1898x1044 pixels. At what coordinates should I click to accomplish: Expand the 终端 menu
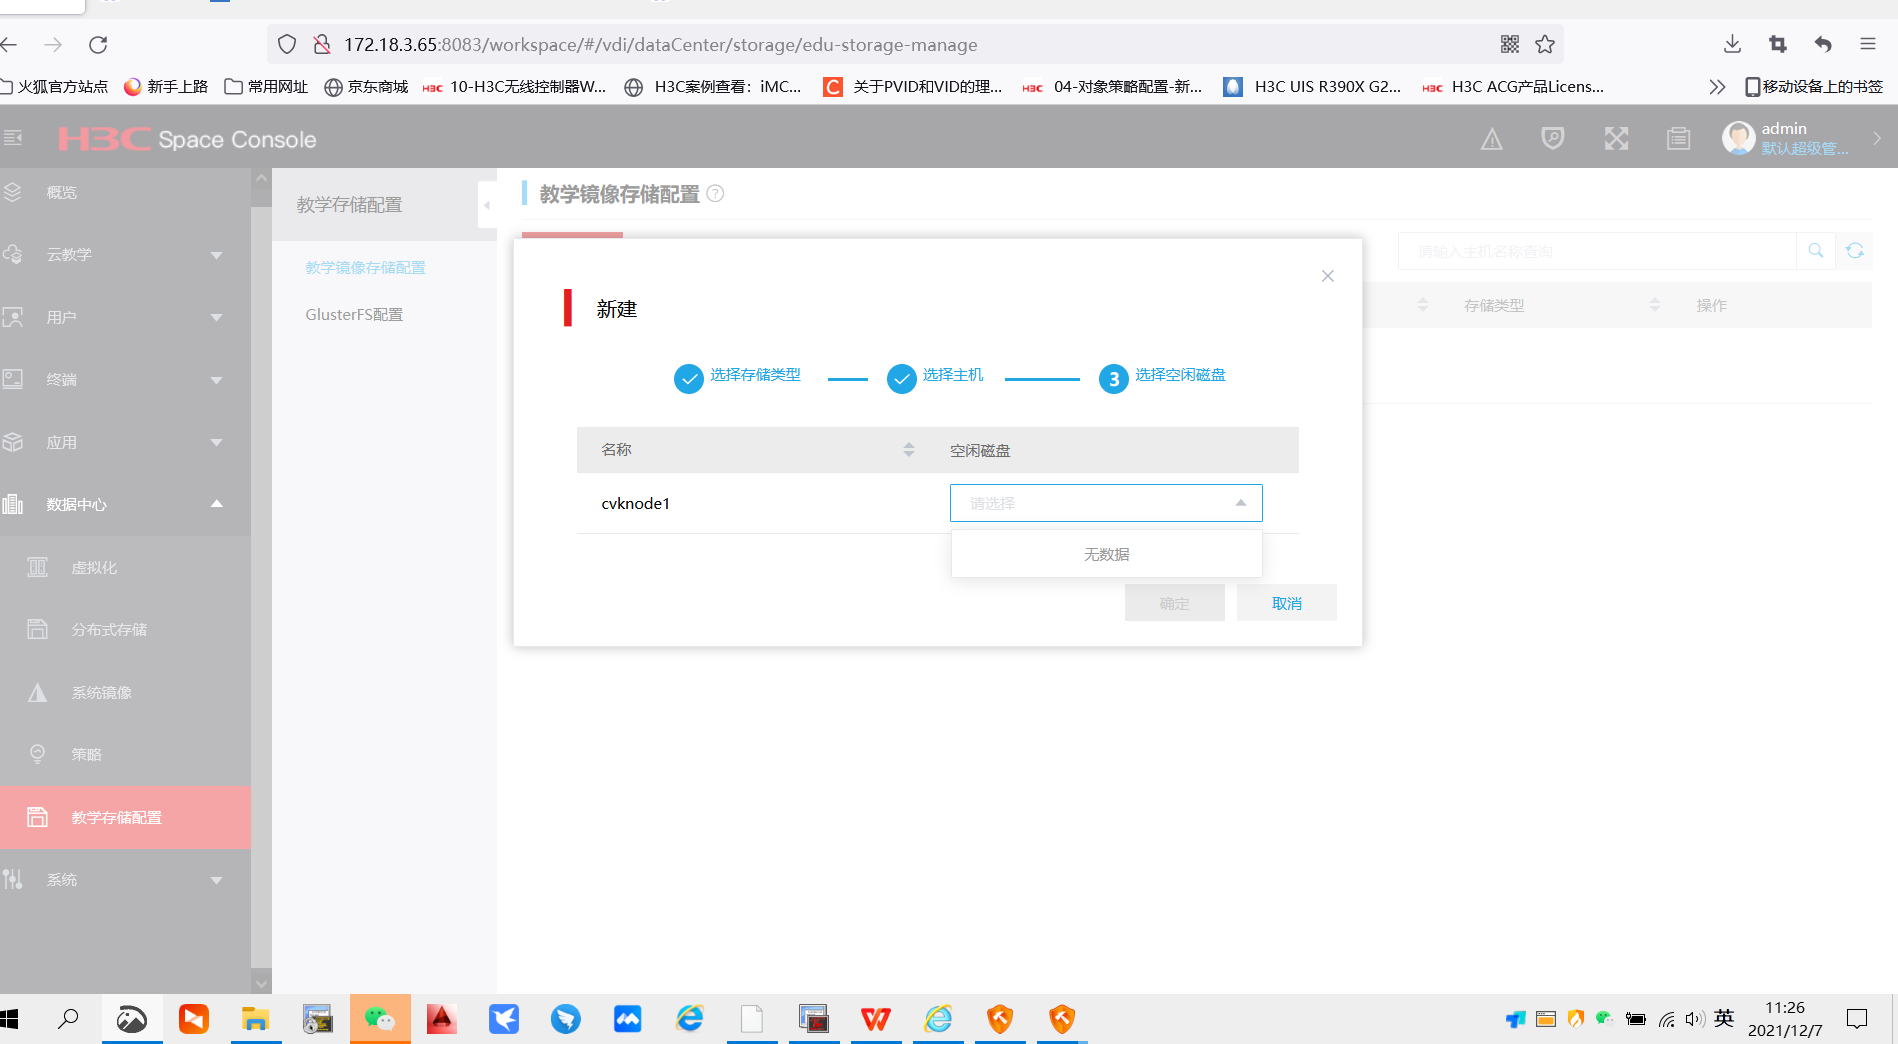pyautogui.click(x=125, y=380)
